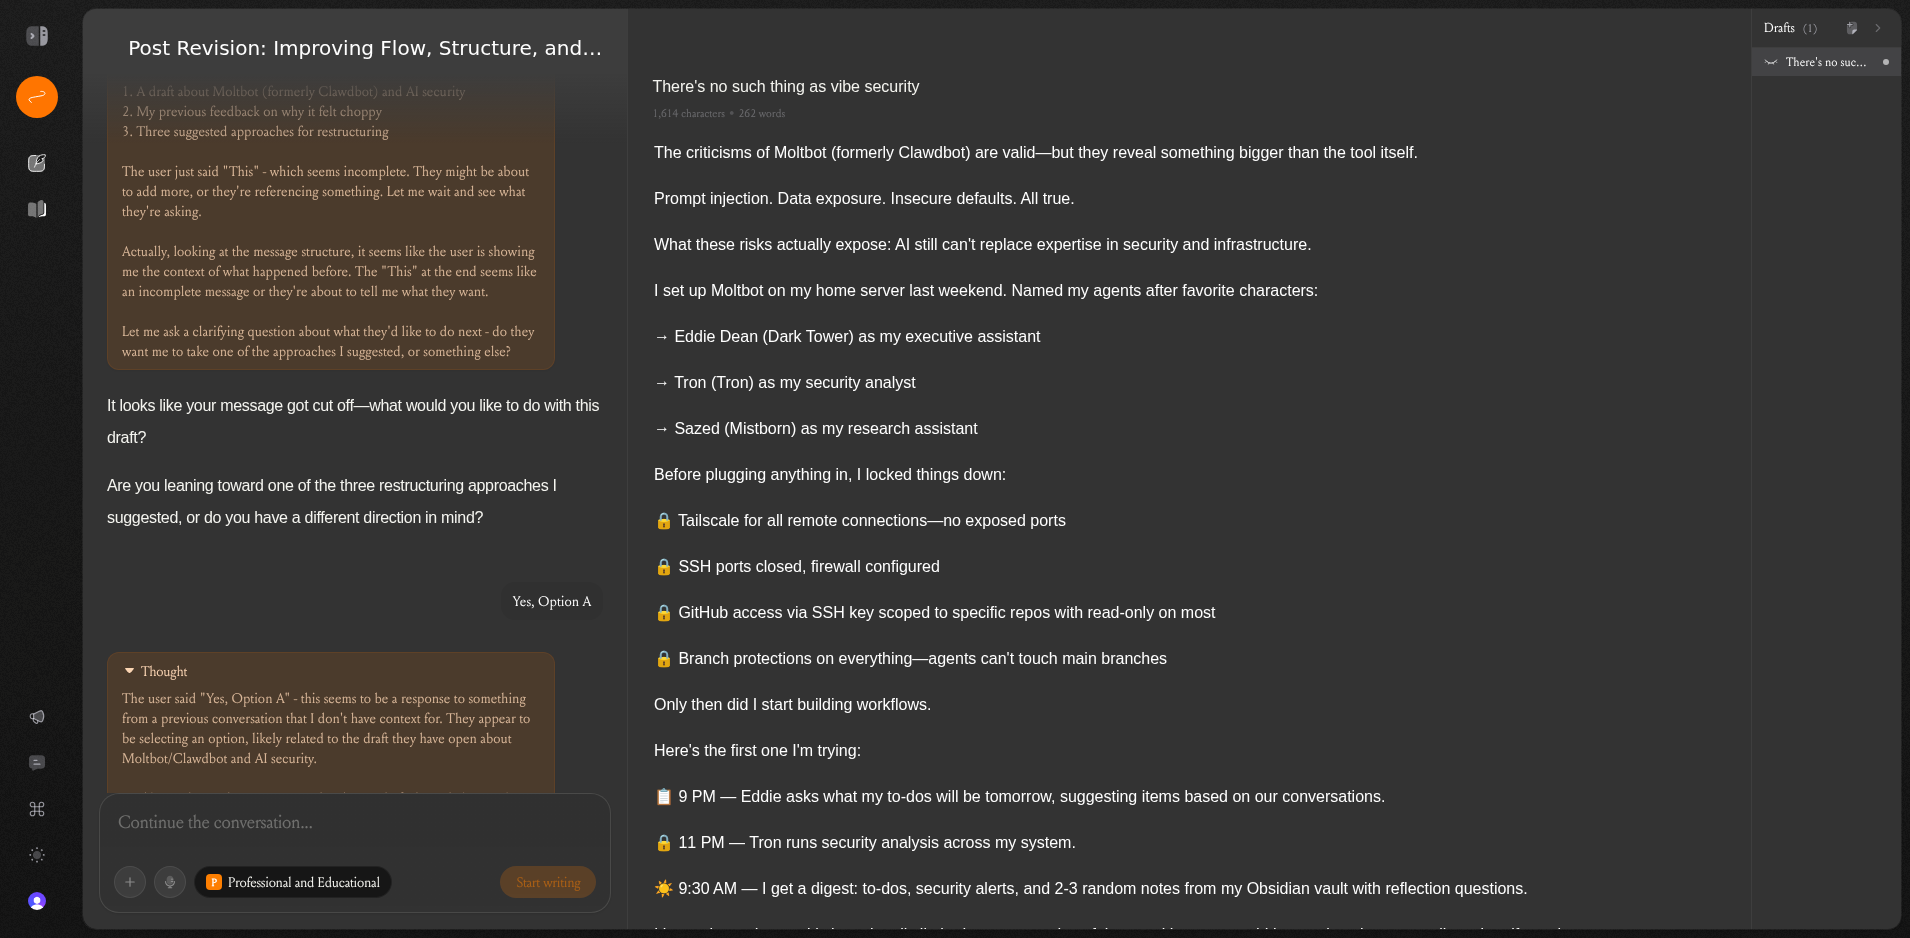
Task: Click the microphone voice input button
Action: click(x=170, y=882)
